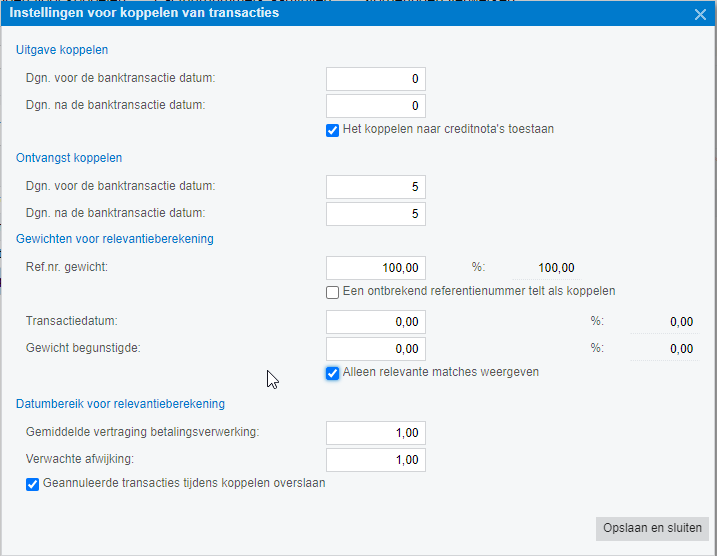Click 'Gemiddelde vertraging betalingsverwerking:' label

point(143,432)
